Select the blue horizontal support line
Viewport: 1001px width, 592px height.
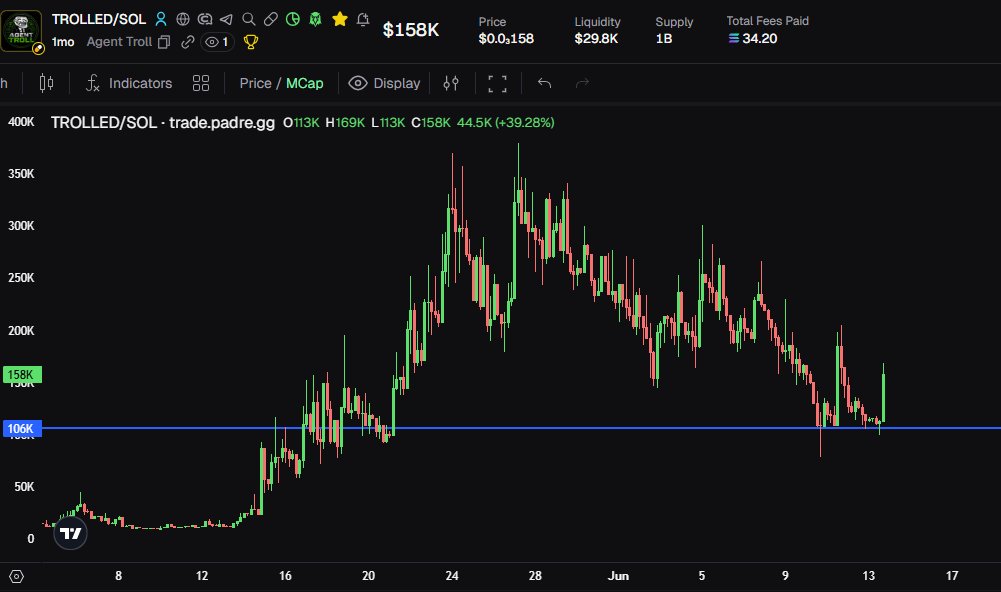pyautogui.click(x=521, y=428)
